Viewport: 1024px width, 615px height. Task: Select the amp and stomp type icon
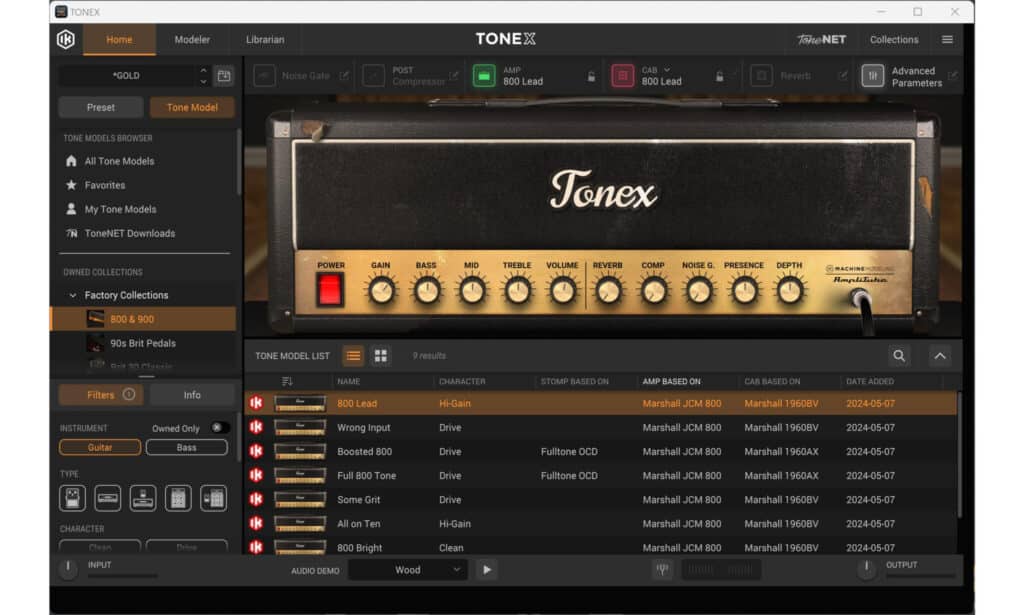click(x=143, y=499)
